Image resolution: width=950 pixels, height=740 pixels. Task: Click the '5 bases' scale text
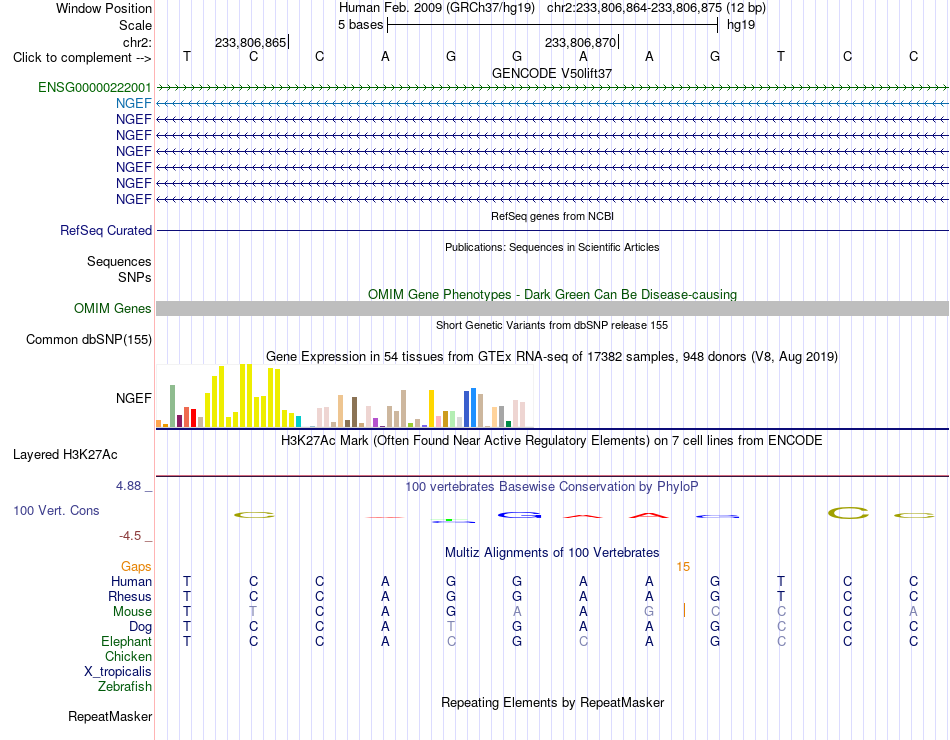coord(360,25)
